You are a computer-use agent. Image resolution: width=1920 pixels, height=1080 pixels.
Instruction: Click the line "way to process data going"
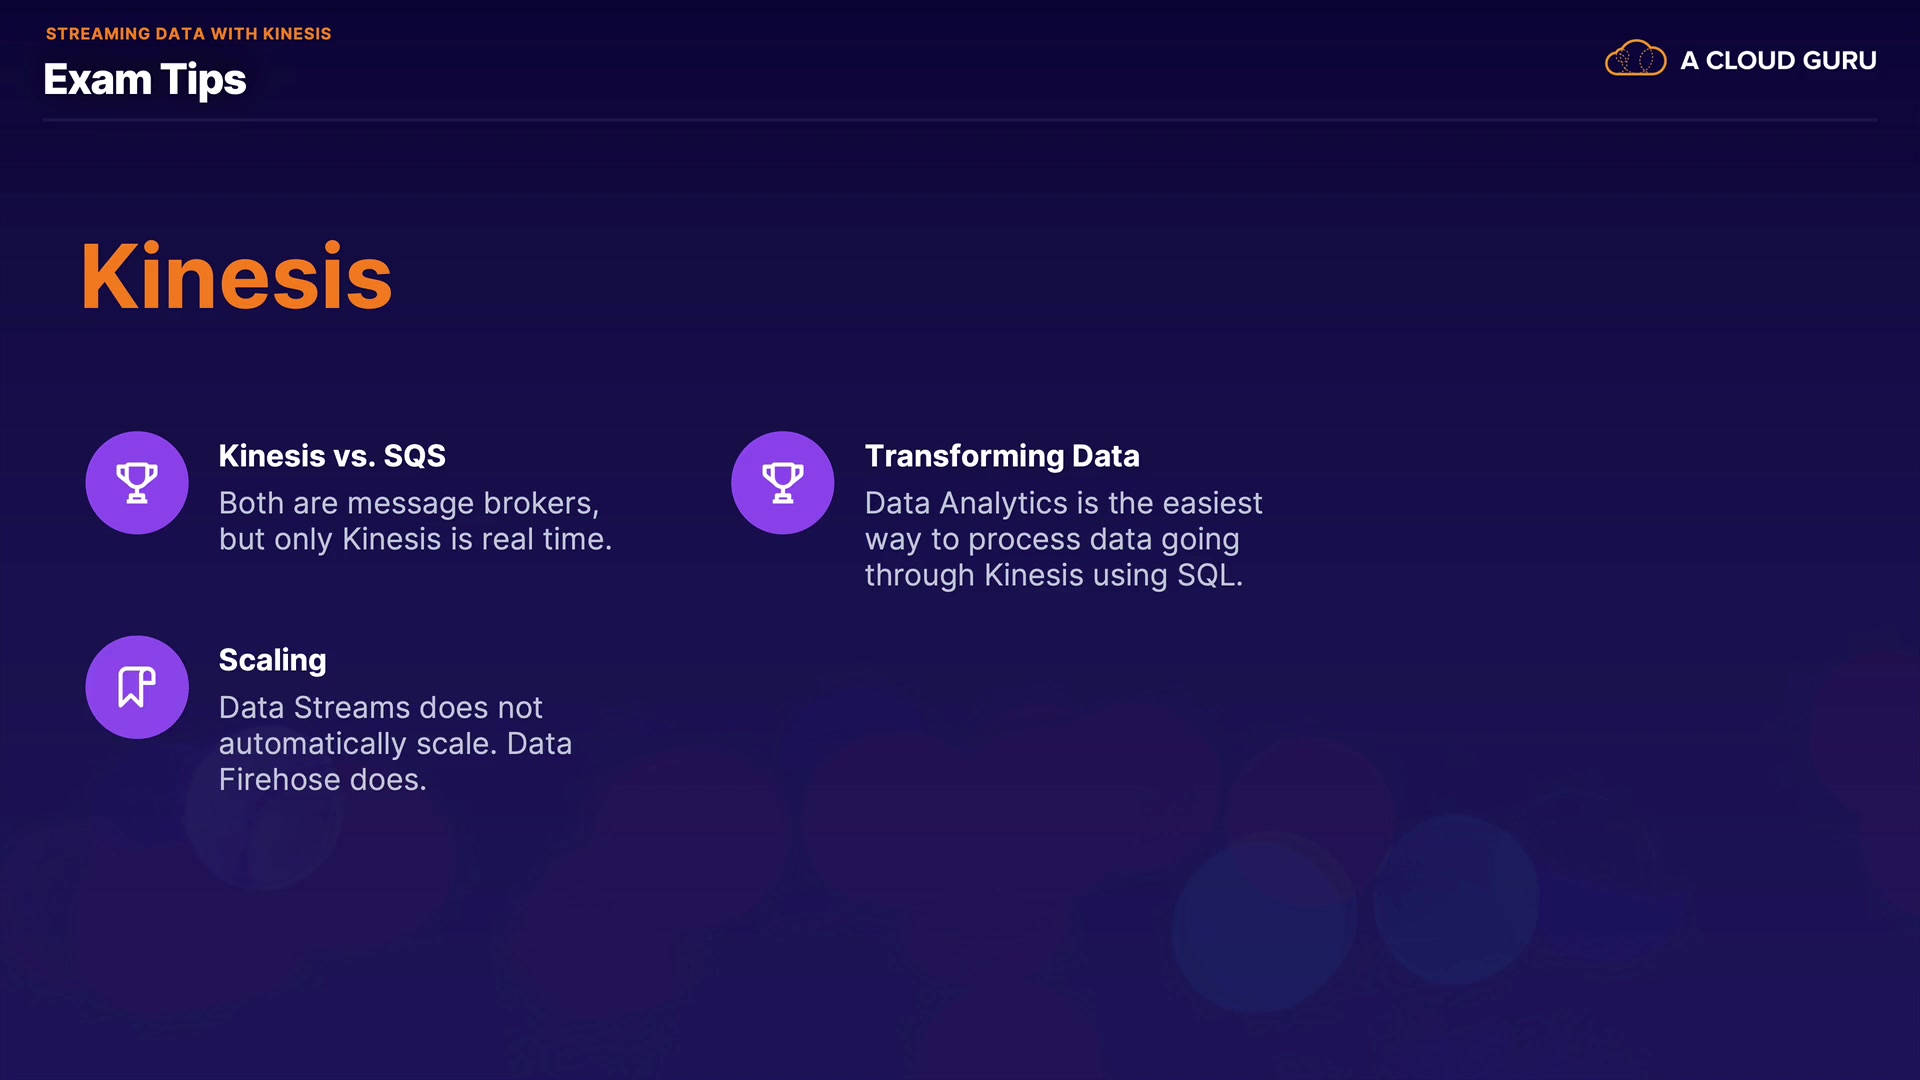click(x=1052, y=539)
